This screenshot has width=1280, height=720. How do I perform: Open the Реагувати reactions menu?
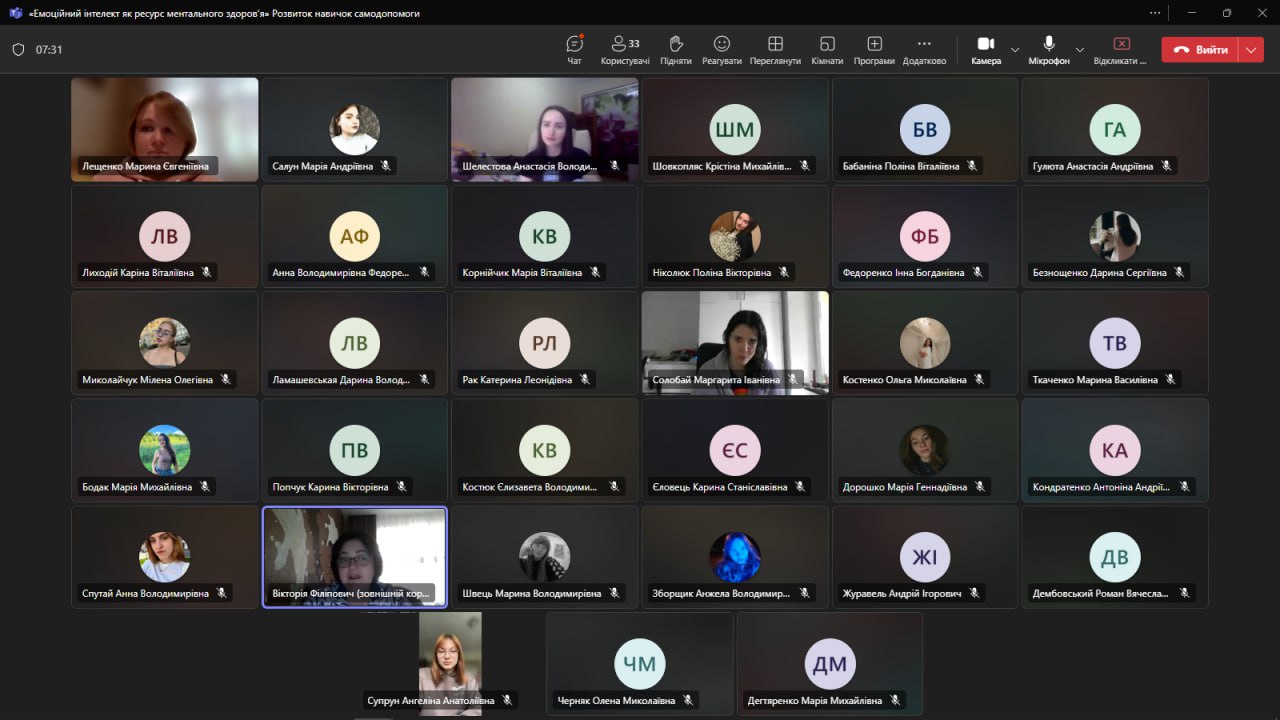pyautogui.click(x=722, y=49)
